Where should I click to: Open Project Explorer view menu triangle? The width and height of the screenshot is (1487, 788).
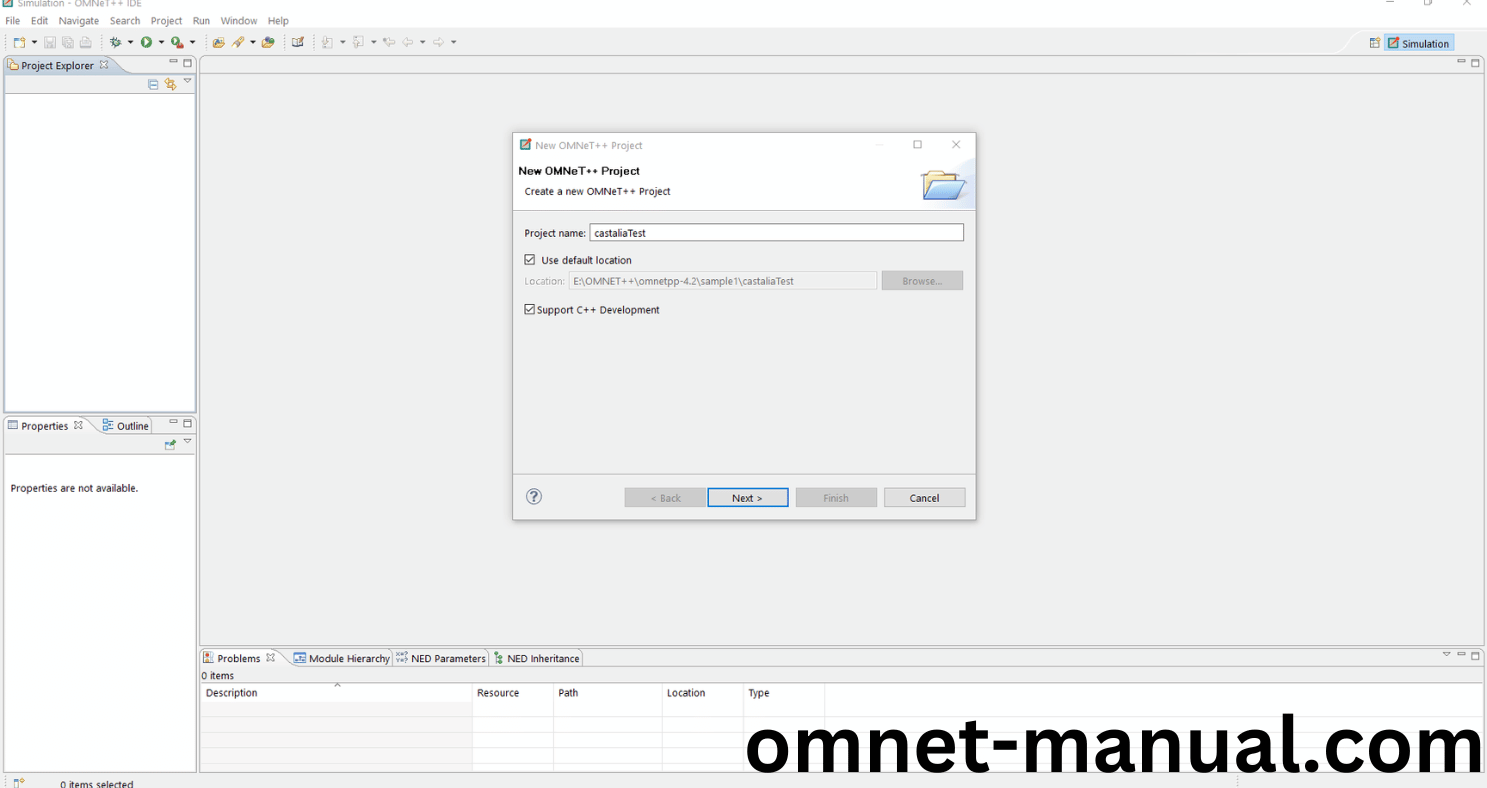point(187,82)
